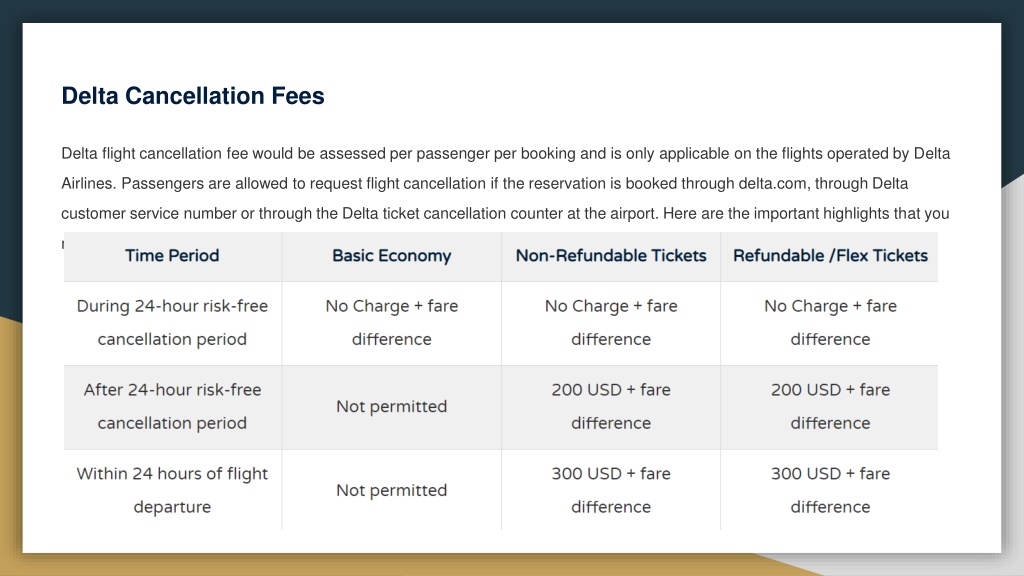The image size is (1024, 576).
Task: Select Not permitted cell in After 24-hour row
Action: click(x=392, y=407)
